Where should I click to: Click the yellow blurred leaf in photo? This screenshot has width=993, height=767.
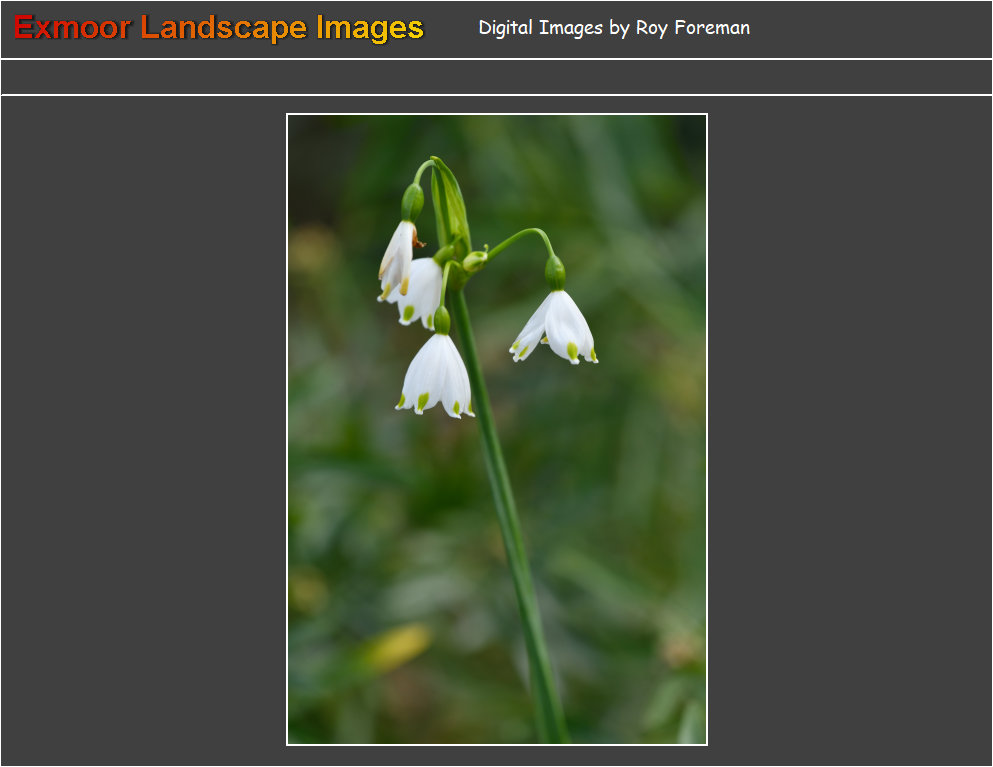pos(398,647)
